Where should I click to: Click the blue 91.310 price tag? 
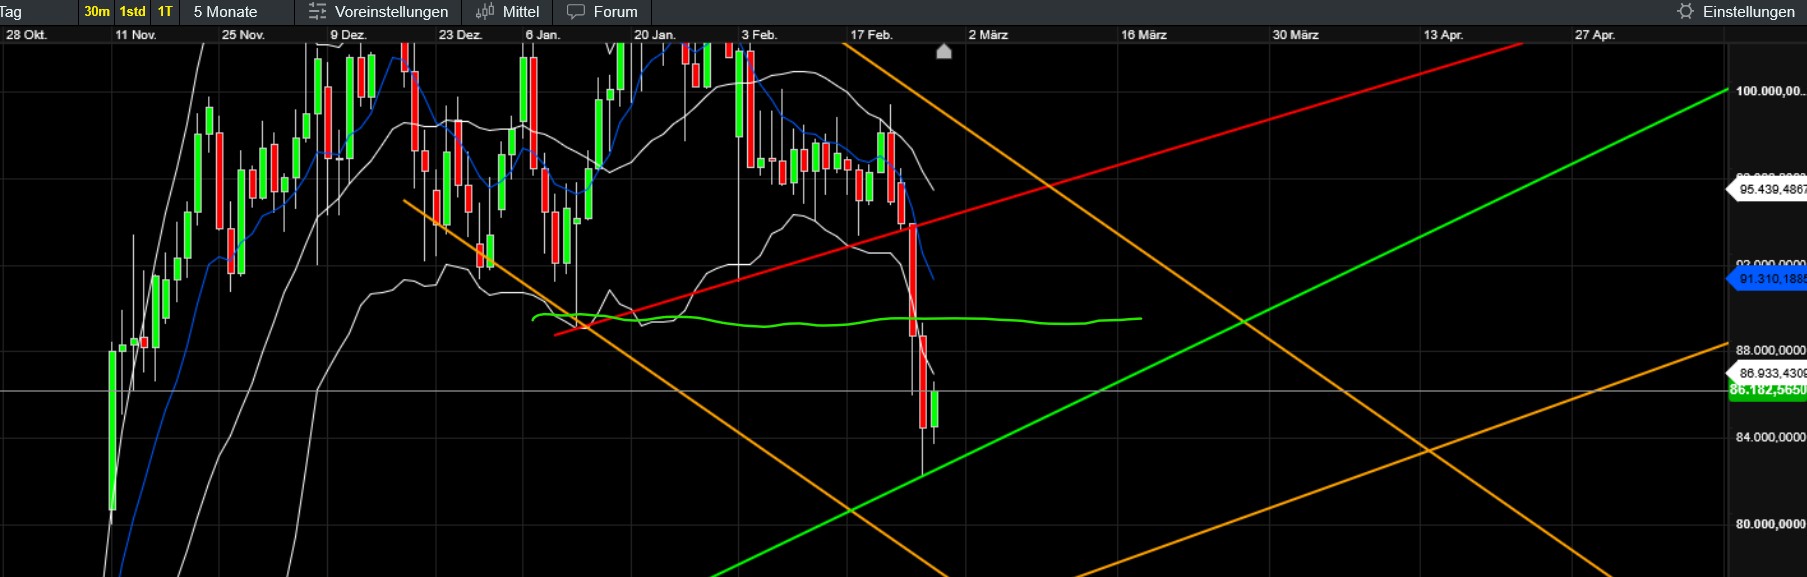coord(1768,279)
